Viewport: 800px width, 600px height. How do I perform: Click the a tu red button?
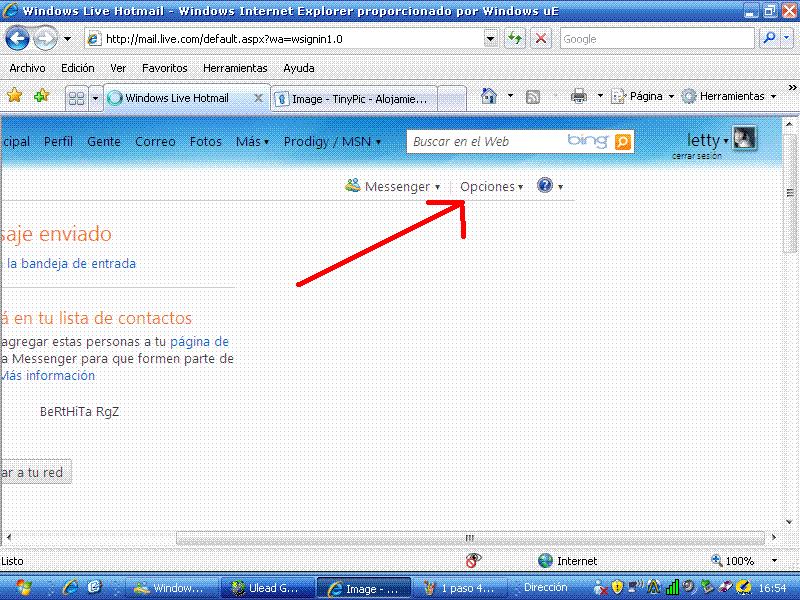click(36, 472)
